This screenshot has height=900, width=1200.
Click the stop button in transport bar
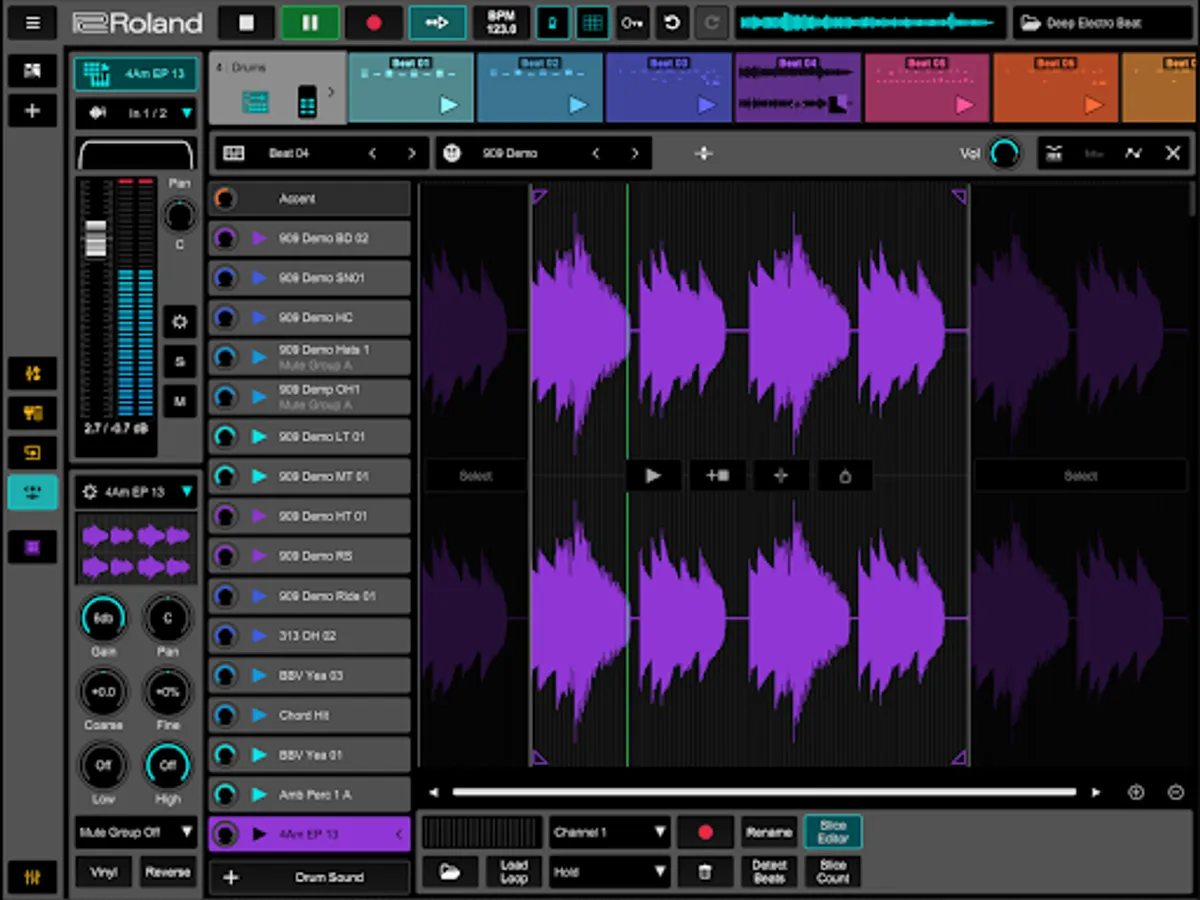click(246, 22)
